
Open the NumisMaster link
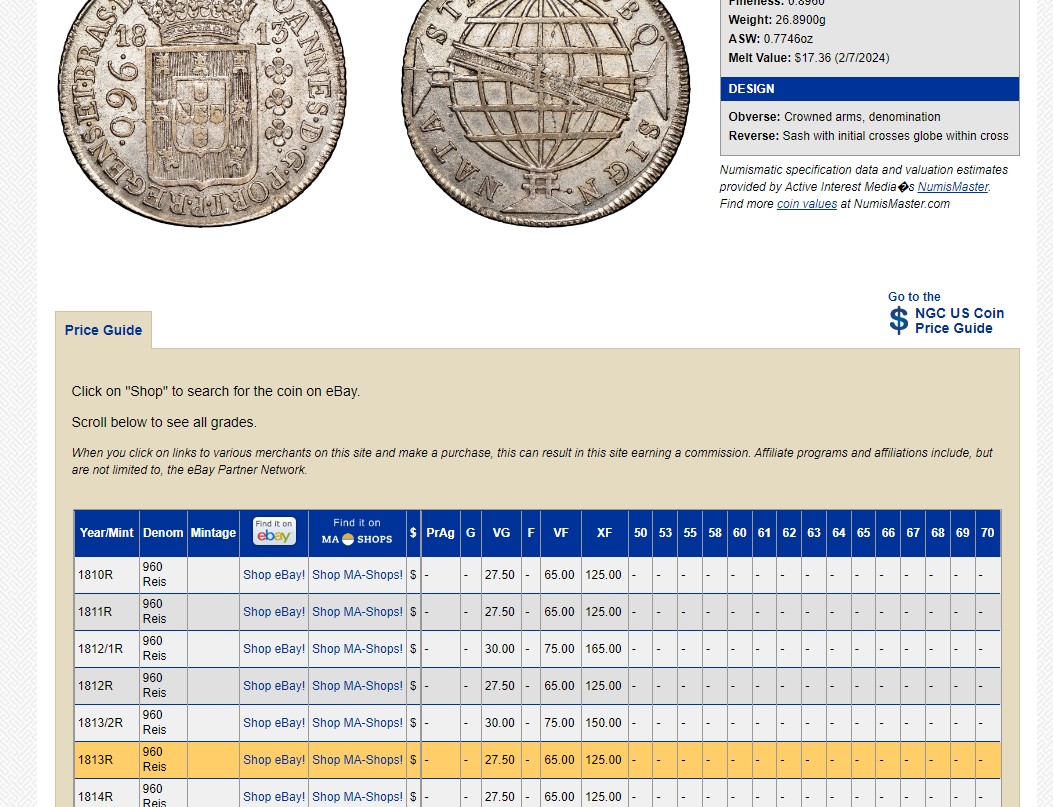pos(953,187)
